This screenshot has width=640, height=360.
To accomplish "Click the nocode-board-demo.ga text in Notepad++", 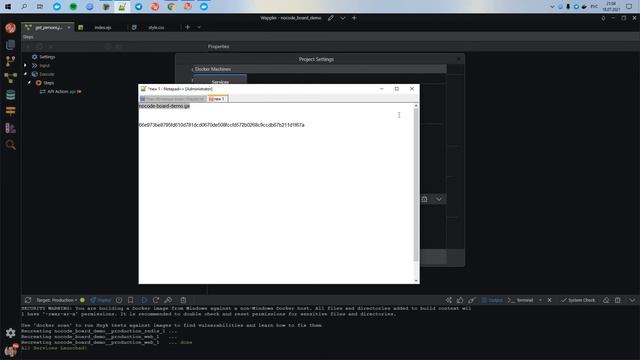I will tap(164, 106).
